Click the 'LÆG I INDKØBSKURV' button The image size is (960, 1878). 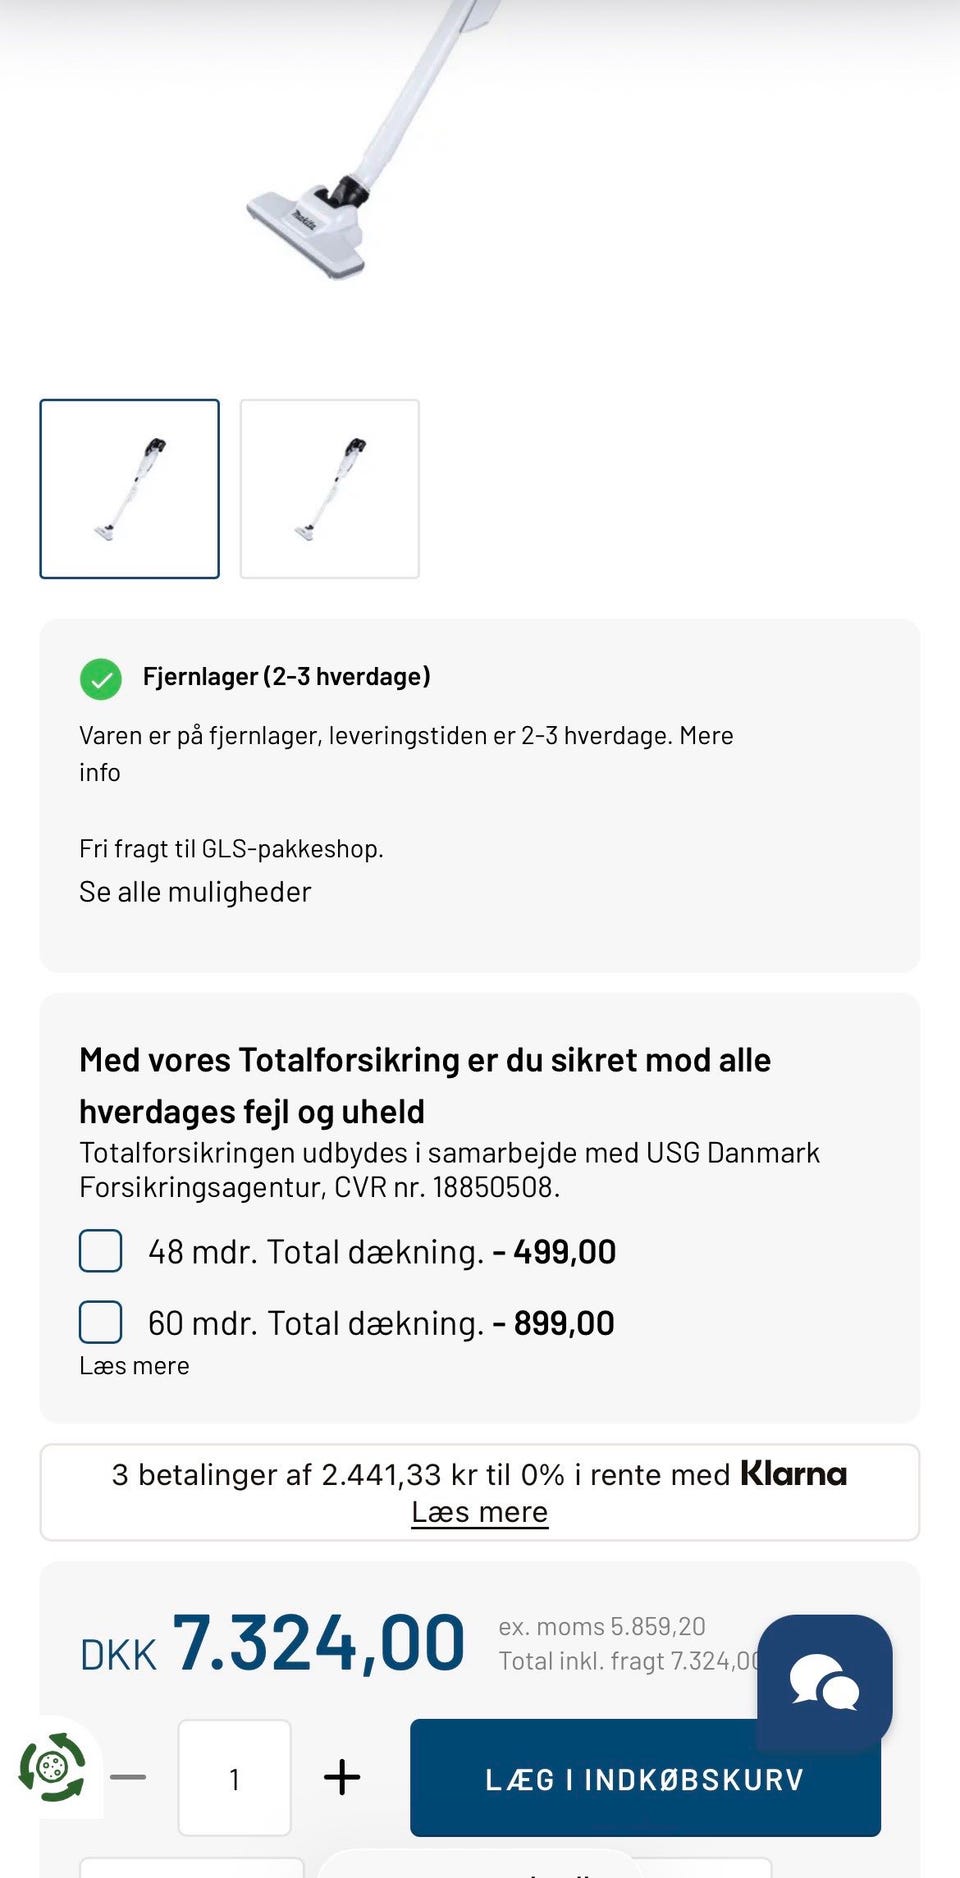[644, 1779]
